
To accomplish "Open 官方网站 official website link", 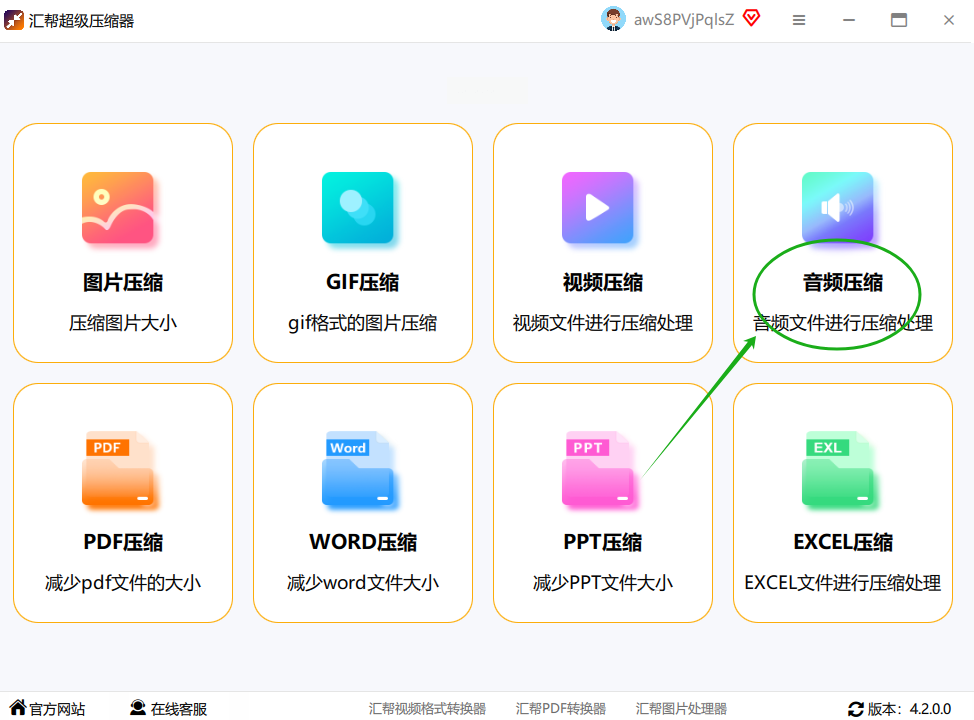I will click(x=48, y=708).
